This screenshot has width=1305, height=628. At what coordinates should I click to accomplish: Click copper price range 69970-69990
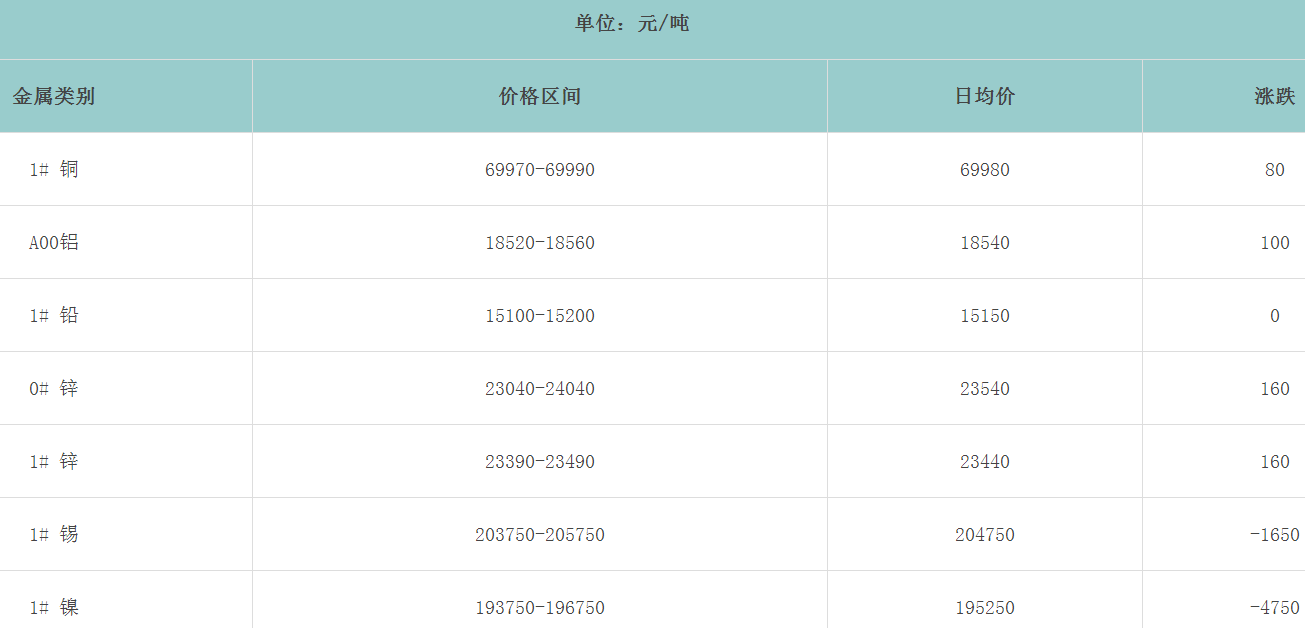[539, 170]
